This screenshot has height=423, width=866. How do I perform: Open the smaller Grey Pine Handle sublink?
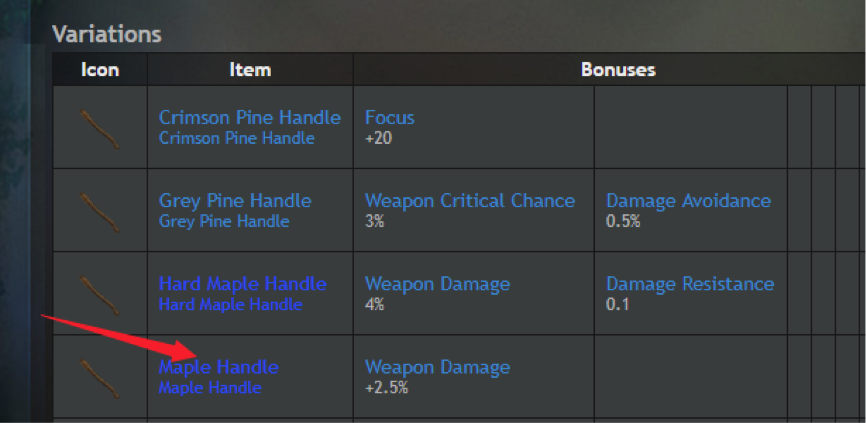point(224,221)
